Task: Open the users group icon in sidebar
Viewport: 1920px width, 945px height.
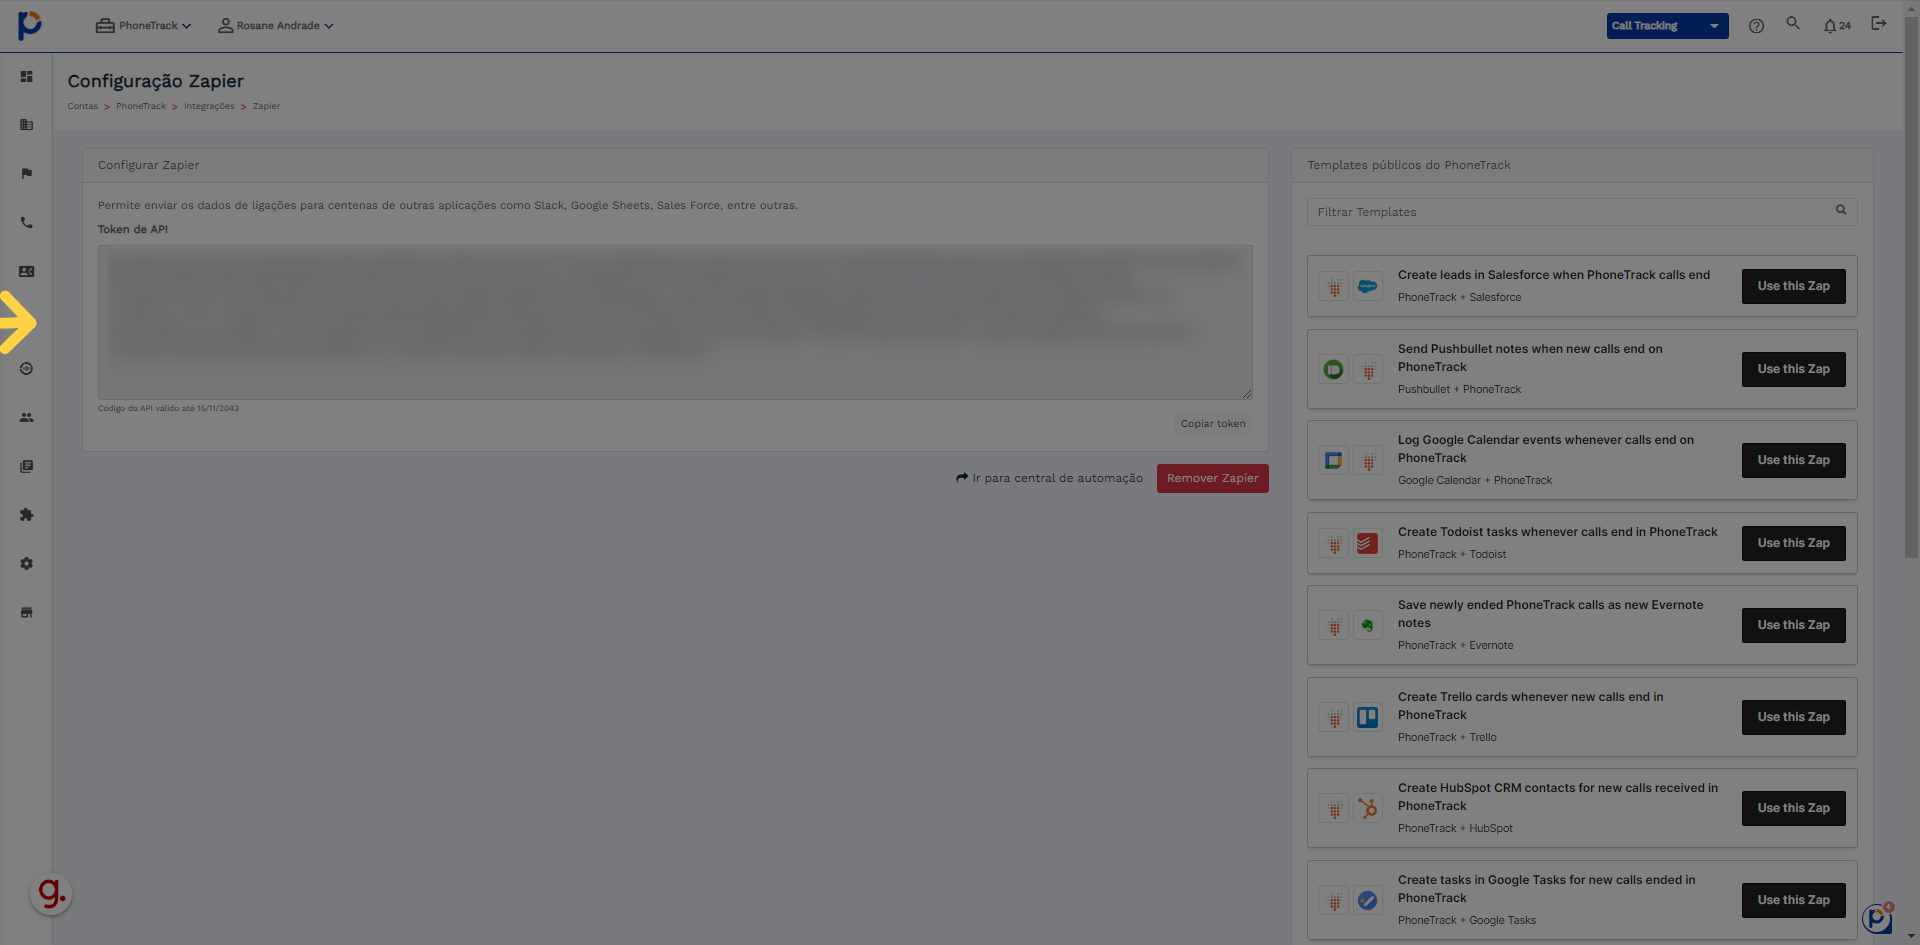Action: (27, 418)
